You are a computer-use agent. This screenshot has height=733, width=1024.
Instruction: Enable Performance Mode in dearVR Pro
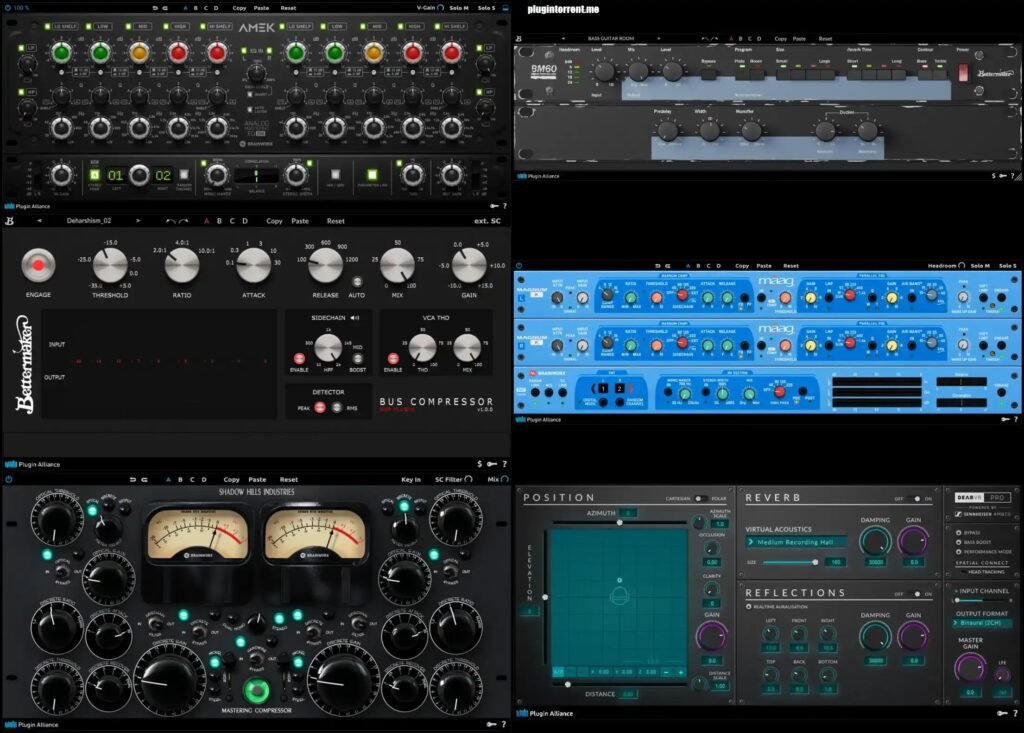click(x=959, y=551)
